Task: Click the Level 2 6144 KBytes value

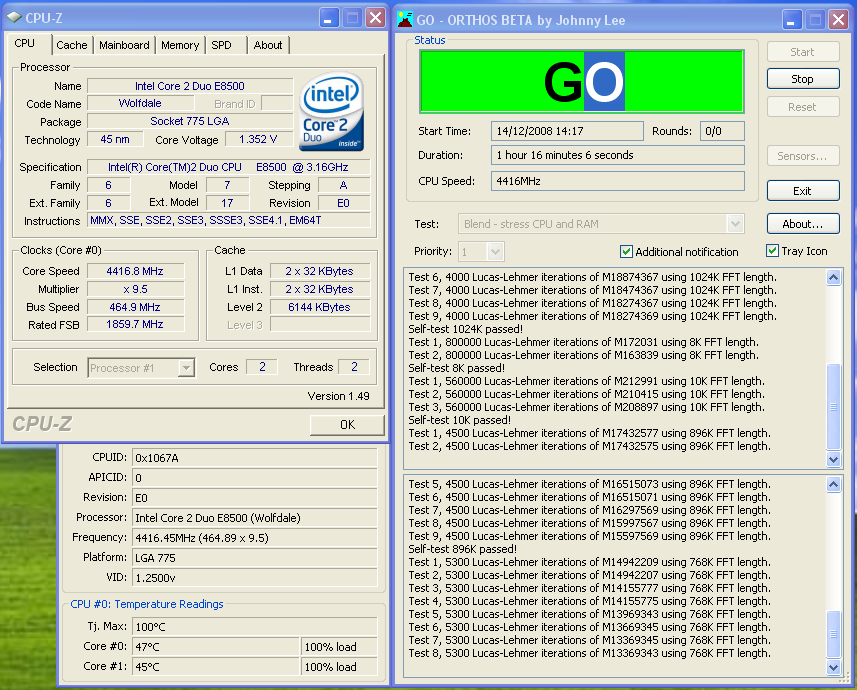Action: point(320,307)
